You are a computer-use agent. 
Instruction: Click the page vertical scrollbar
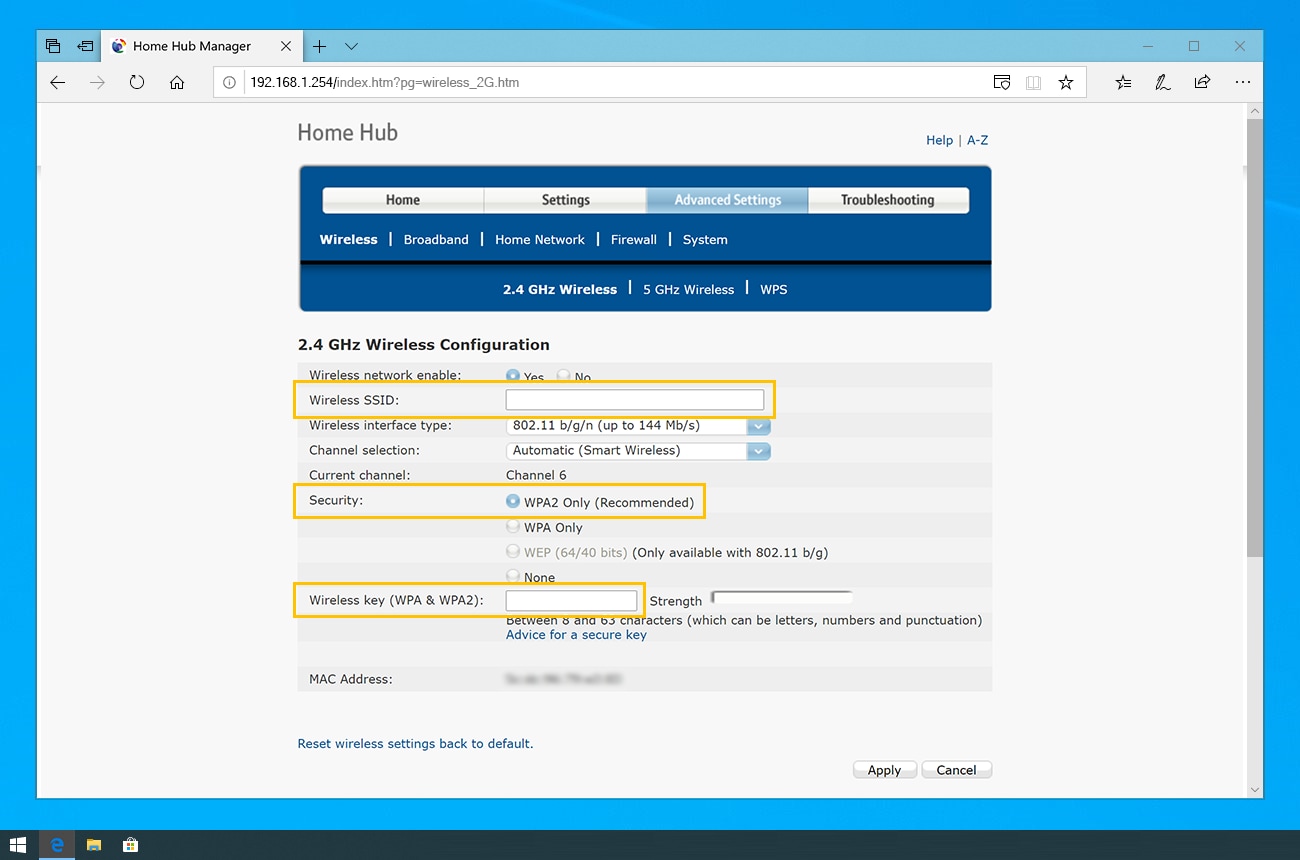coord(1255,338)
